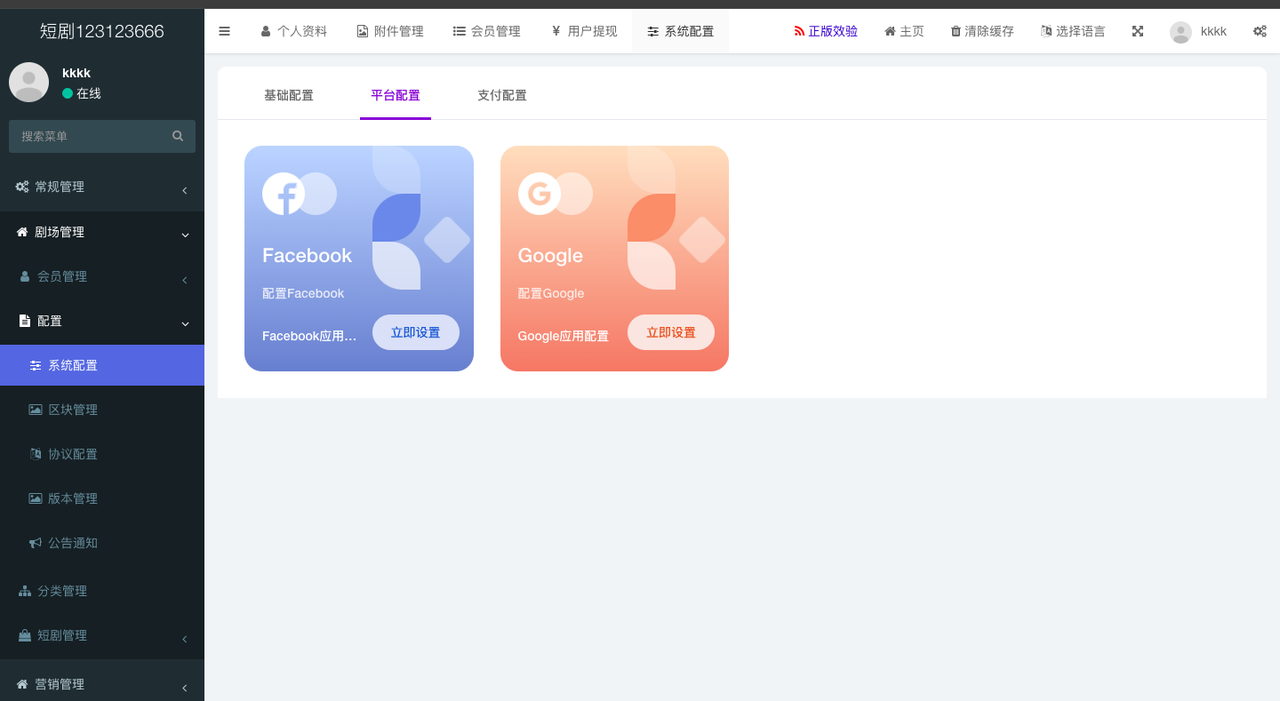Expand the 常规管理 menu chevron
This screenshot has width=1280, height=701.
tap(185, 190)
